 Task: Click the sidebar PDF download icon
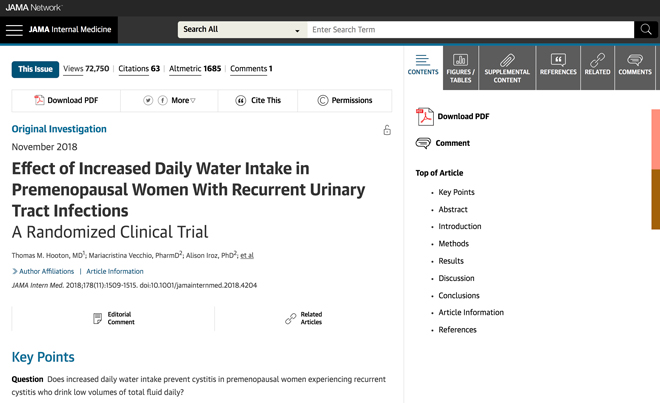[x=425, y=117]
